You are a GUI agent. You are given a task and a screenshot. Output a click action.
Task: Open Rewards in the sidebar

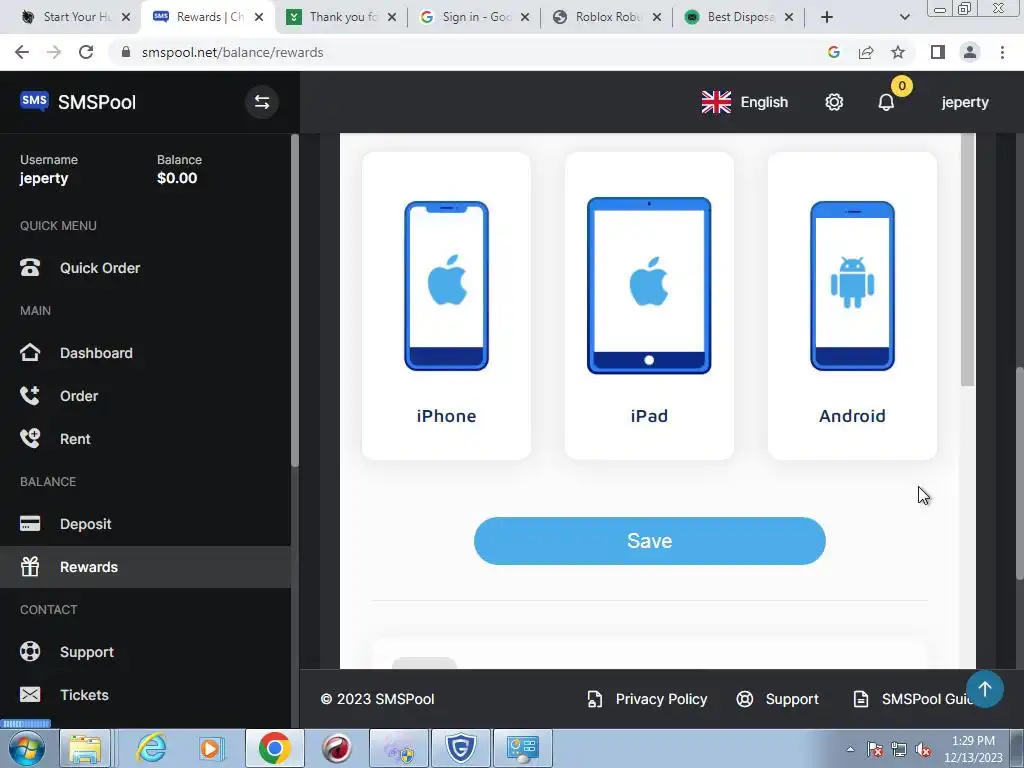point(145,567)
